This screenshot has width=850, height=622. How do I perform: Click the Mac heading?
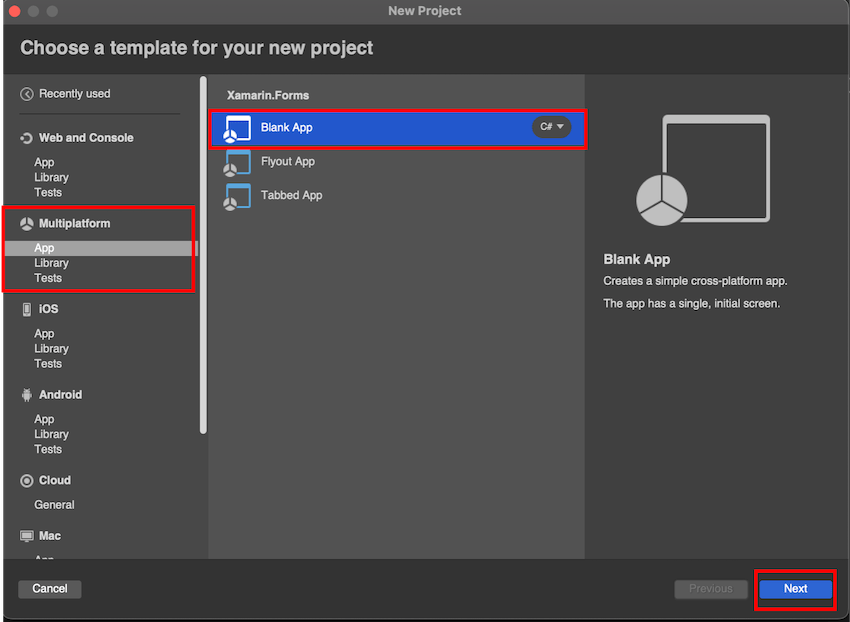49,536
